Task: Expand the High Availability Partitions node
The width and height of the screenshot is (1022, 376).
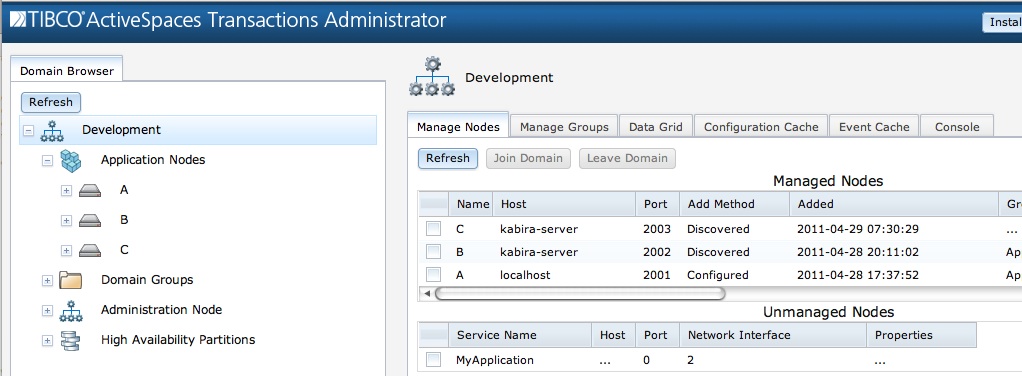Action: tap(47, 340)
